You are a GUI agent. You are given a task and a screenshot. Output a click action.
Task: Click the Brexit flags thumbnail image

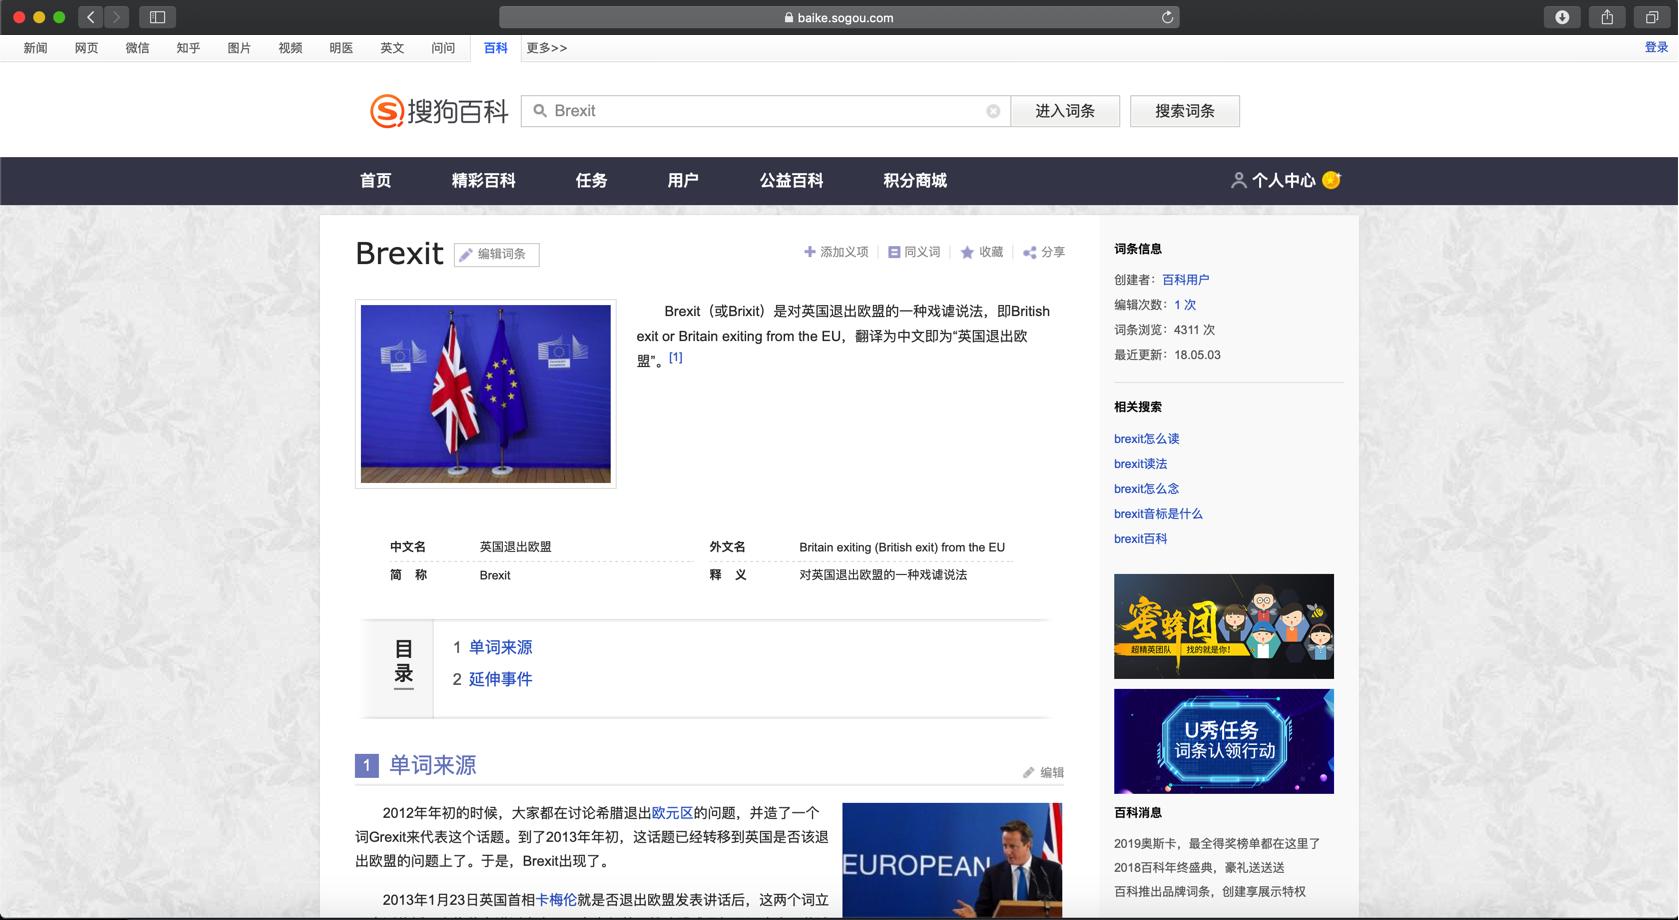coord(486,394)
